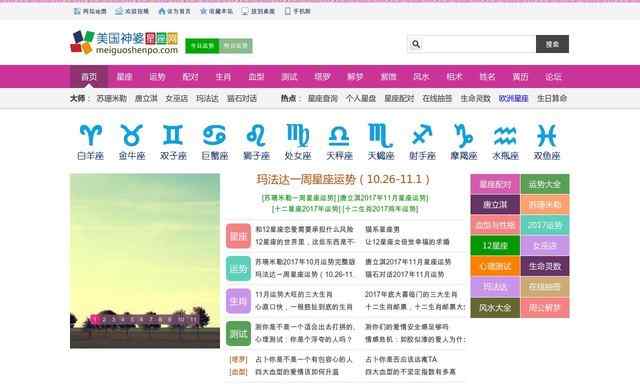This screenshot has height=384, width=640.
Task: Click the green 运势大全 tile
Action: coord(545,184)
